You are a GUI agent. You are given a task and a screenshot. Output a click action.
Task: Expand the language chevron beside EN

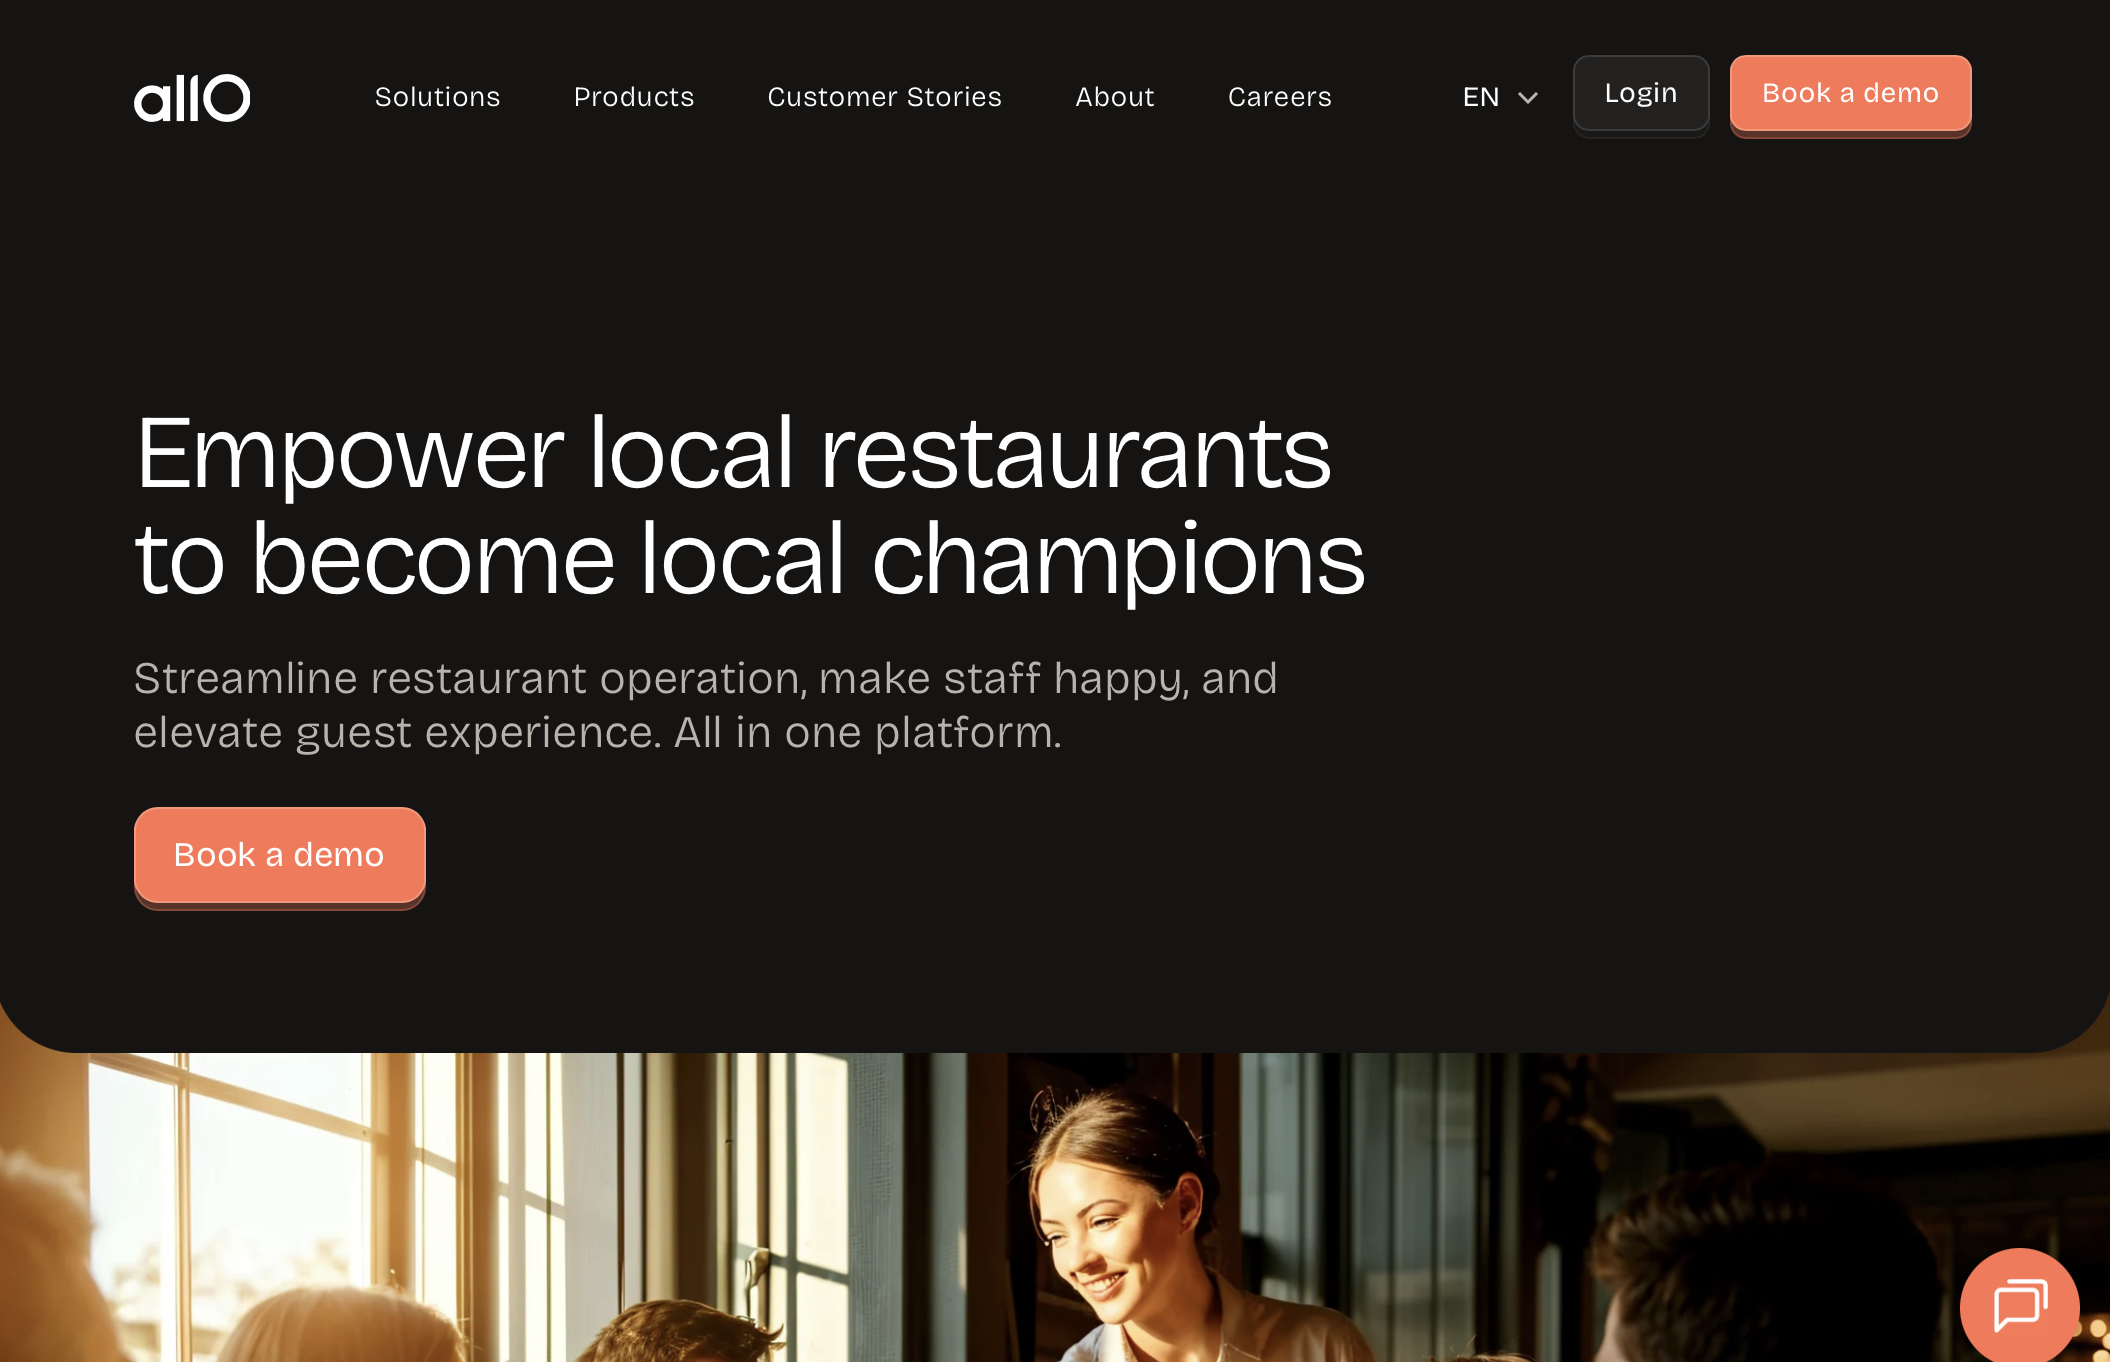1527,97
